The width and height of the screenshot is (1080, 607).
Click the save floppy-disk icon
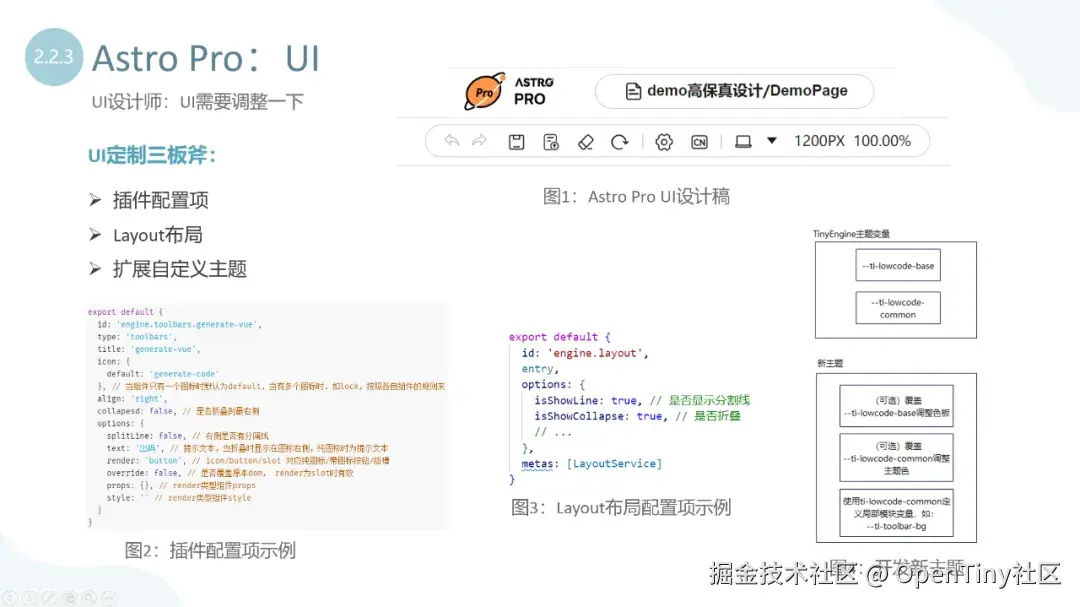click(516, 142)
